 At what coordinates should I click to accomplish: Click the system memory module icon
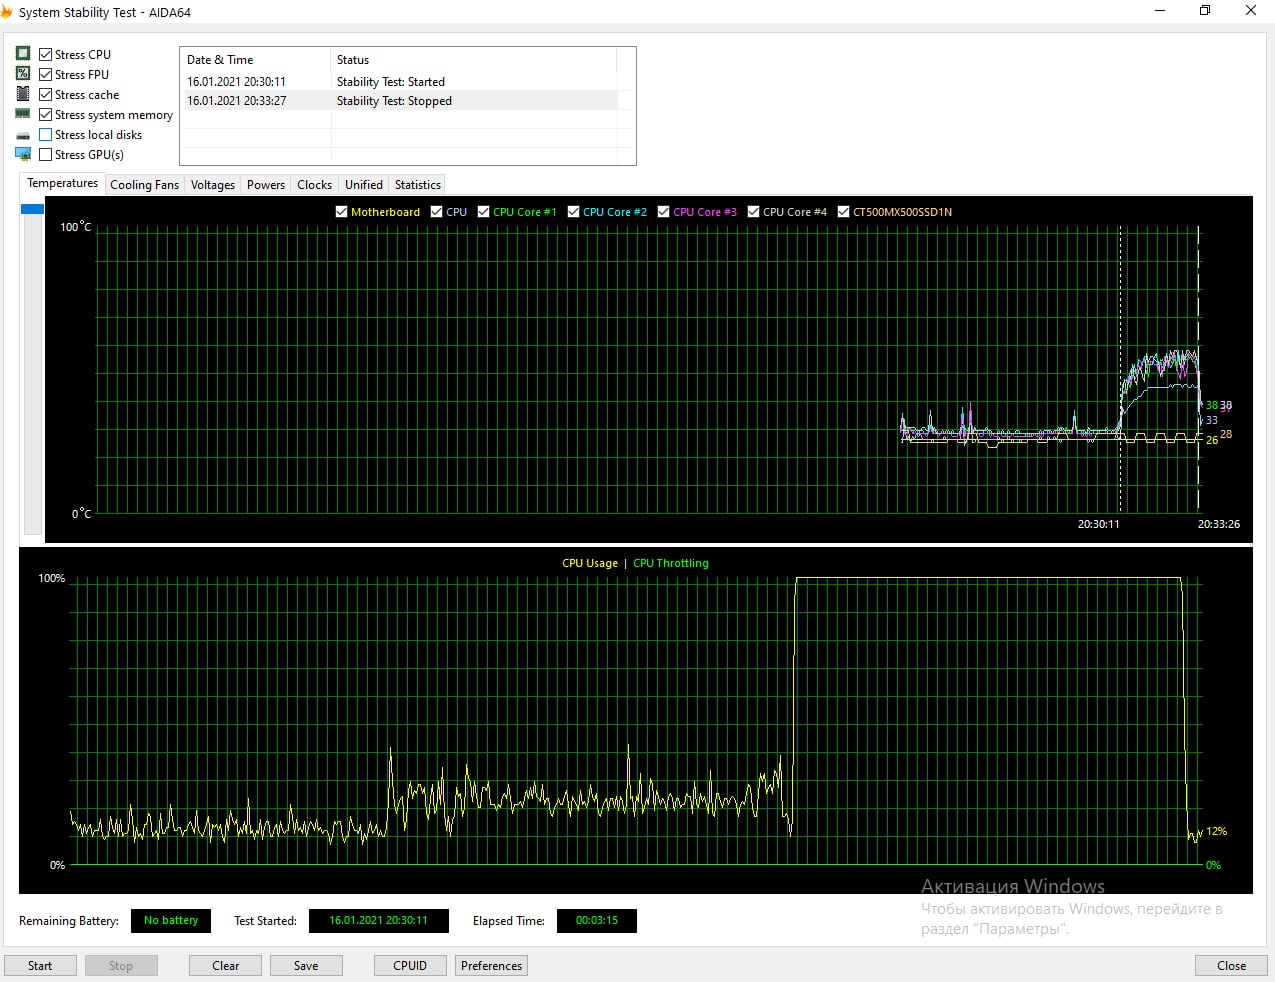(23, 114)
